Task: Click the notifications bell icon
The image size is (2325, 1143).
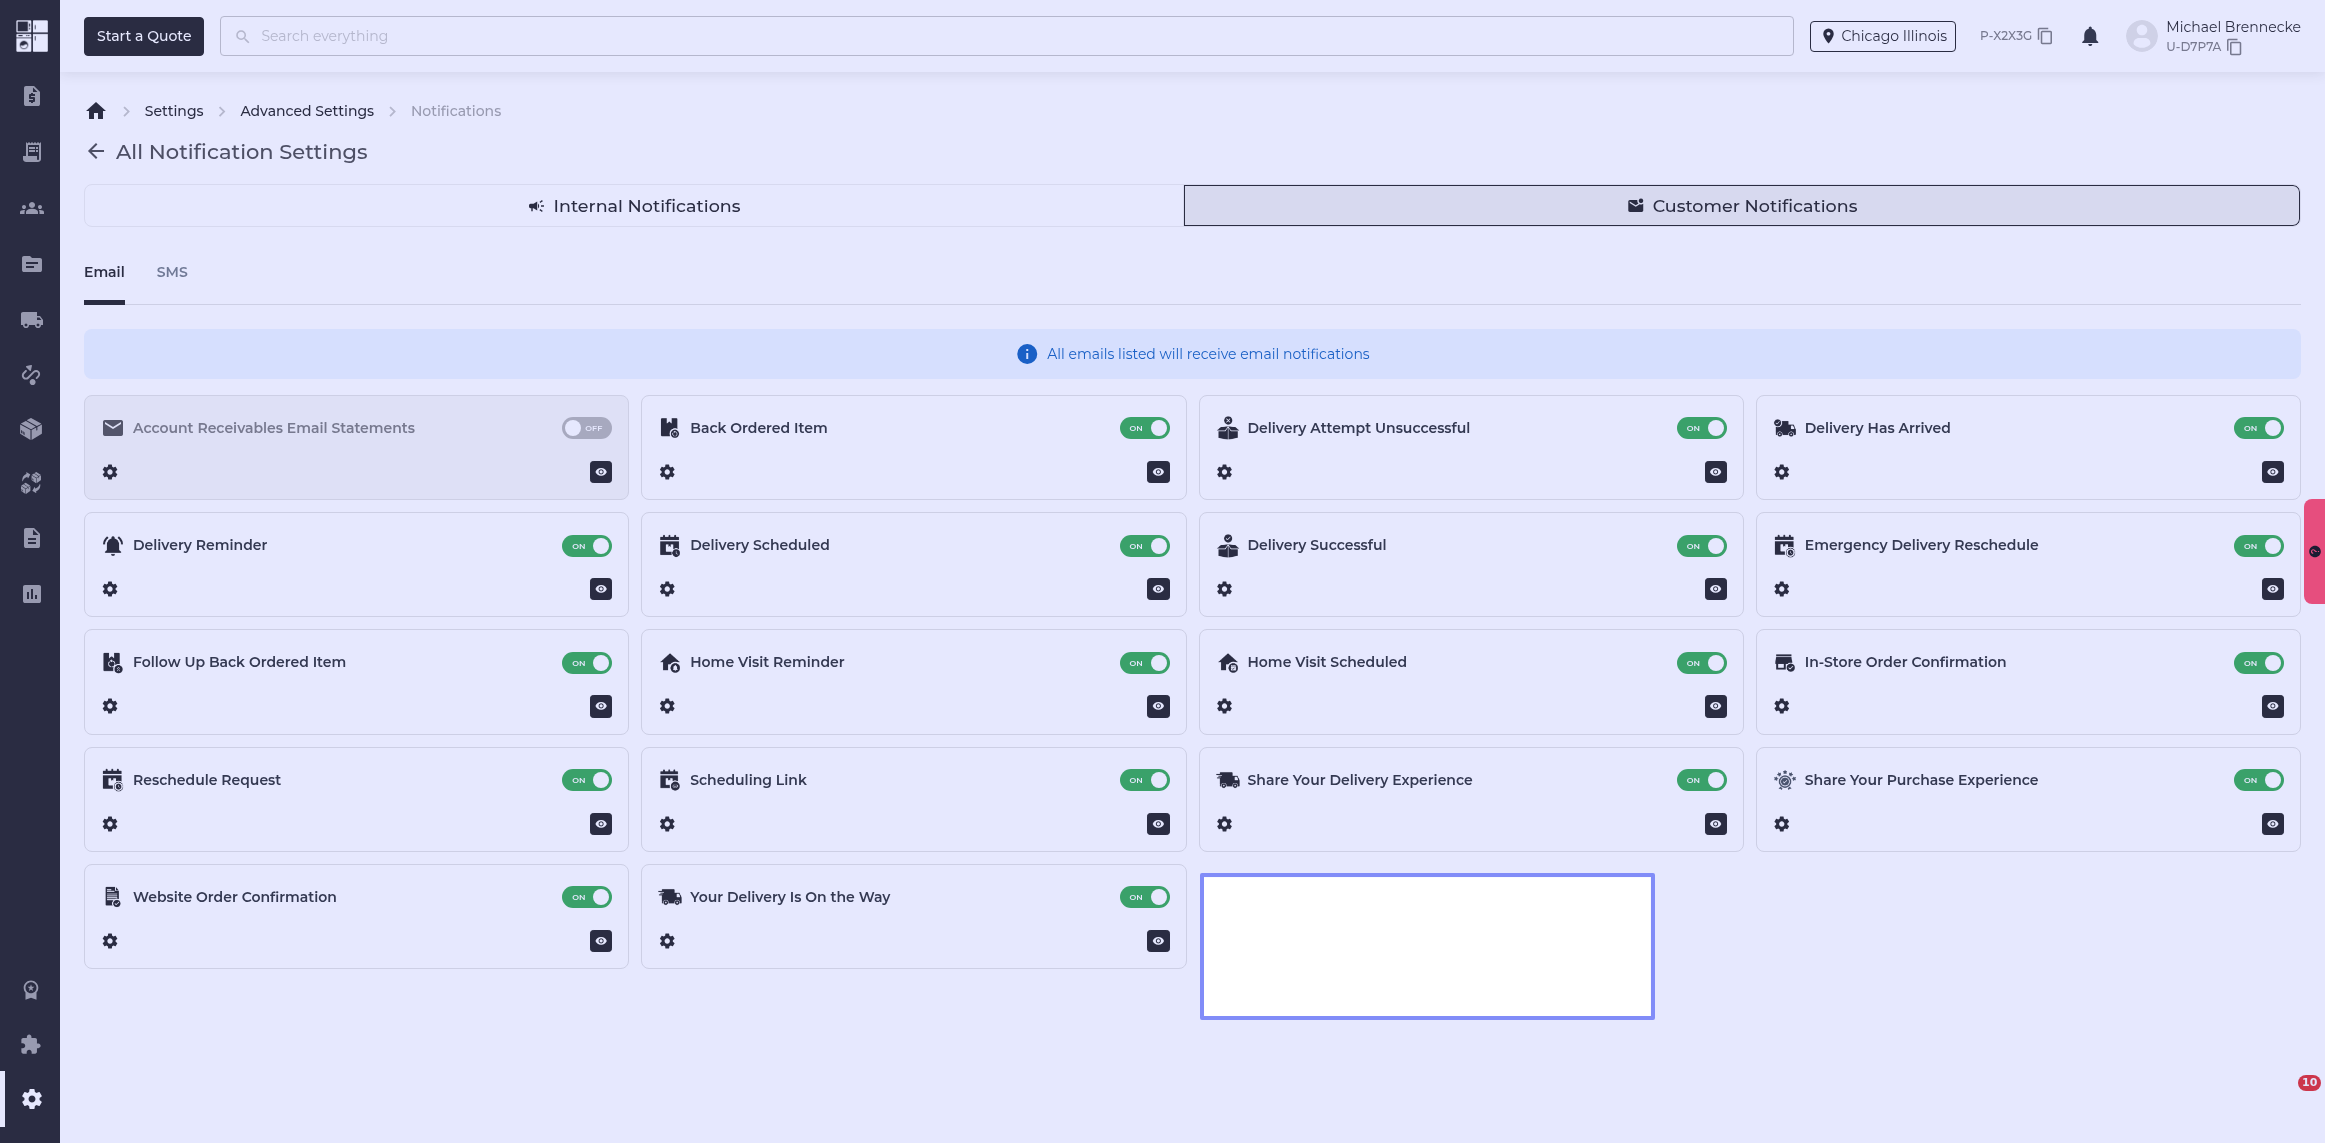Action: [2090, 36]
